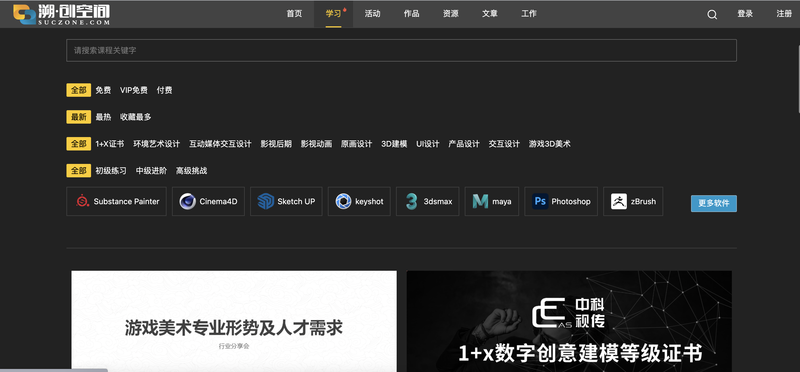Filter by 环境艺术设计 category
Image resolution: width=800 pixels, height=372 pixels.
[x=157, y=144]
